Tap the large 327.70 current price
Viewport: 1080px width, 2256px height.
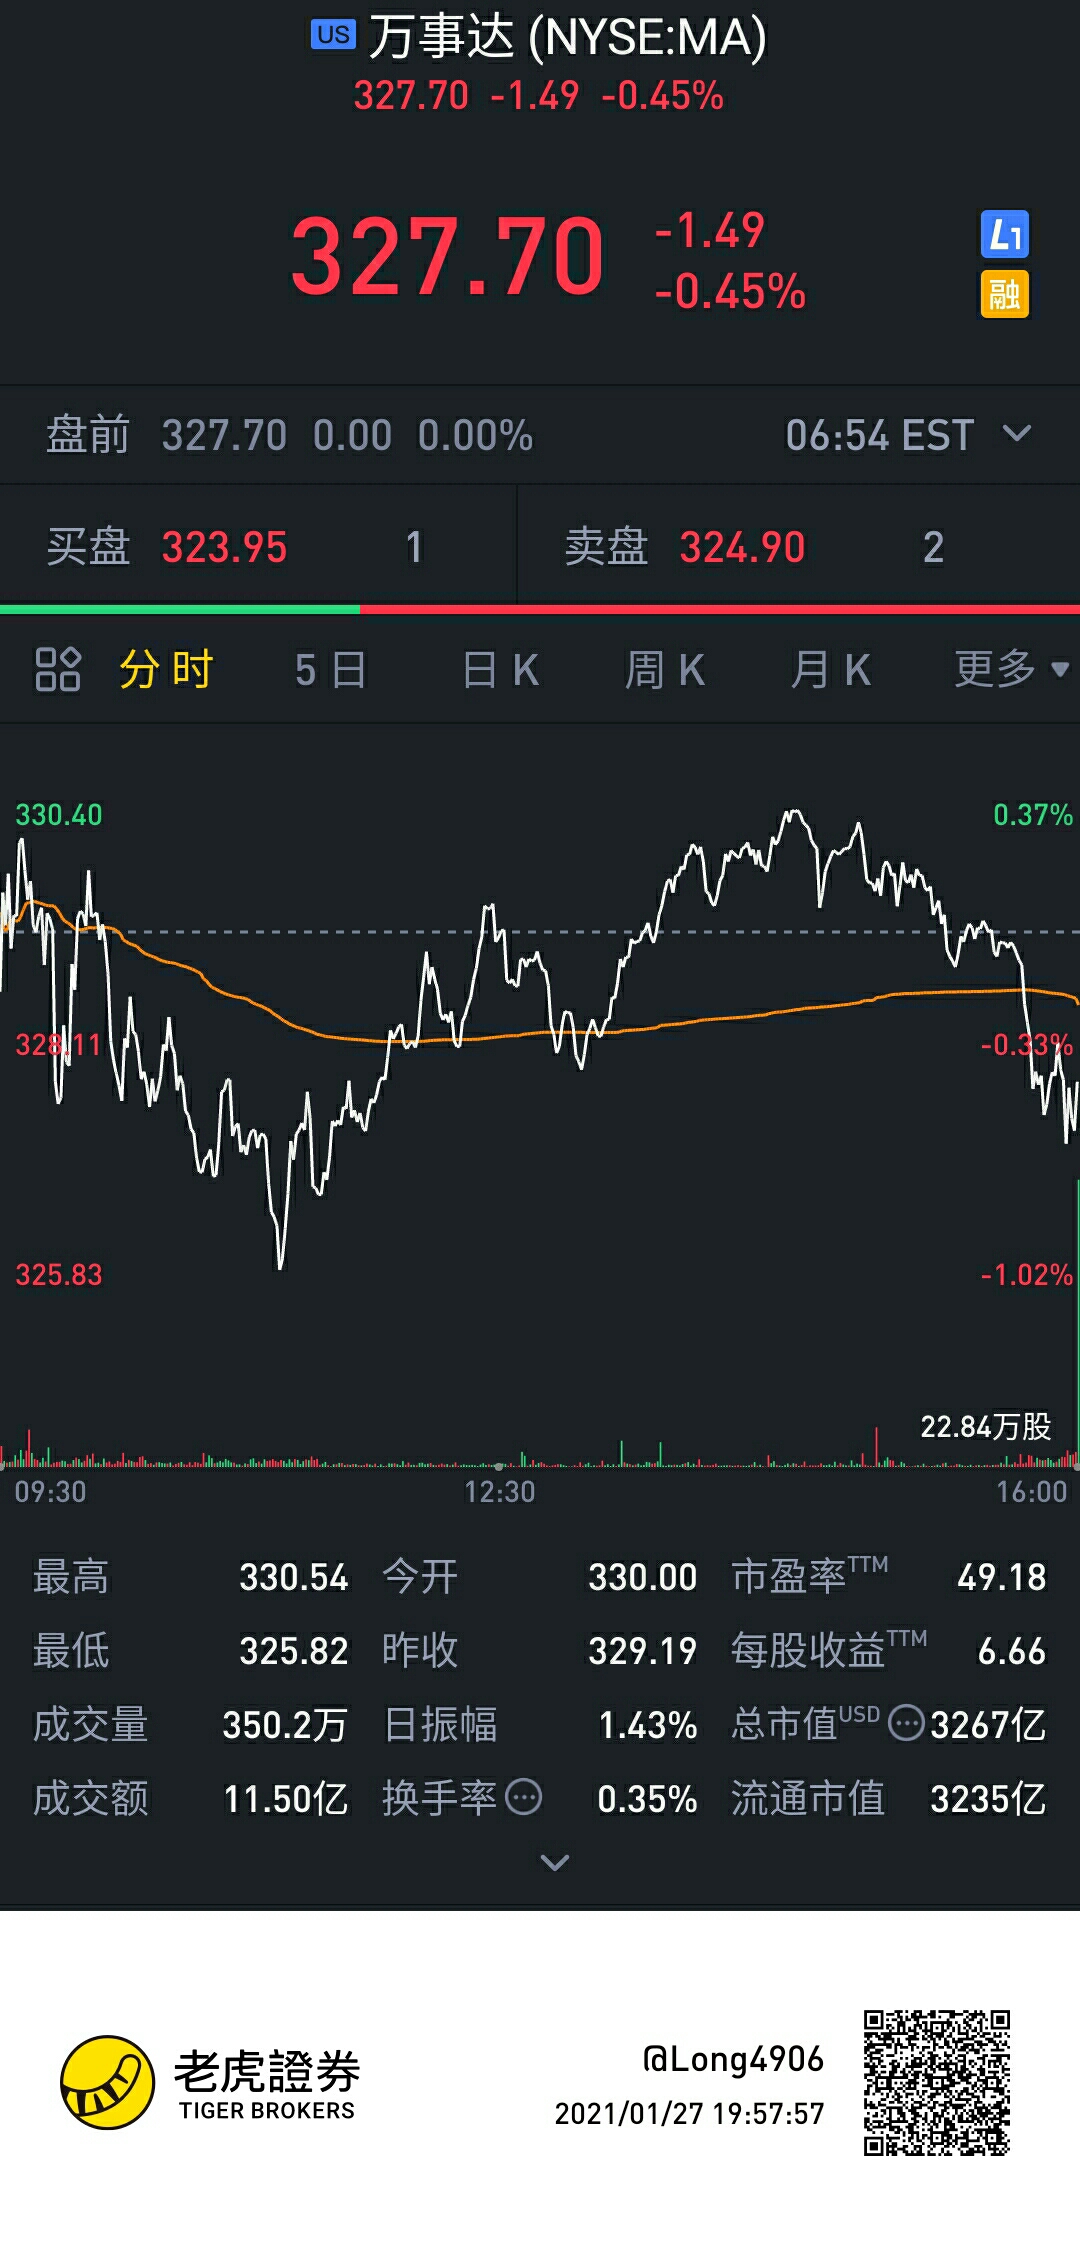pos(447,257)
